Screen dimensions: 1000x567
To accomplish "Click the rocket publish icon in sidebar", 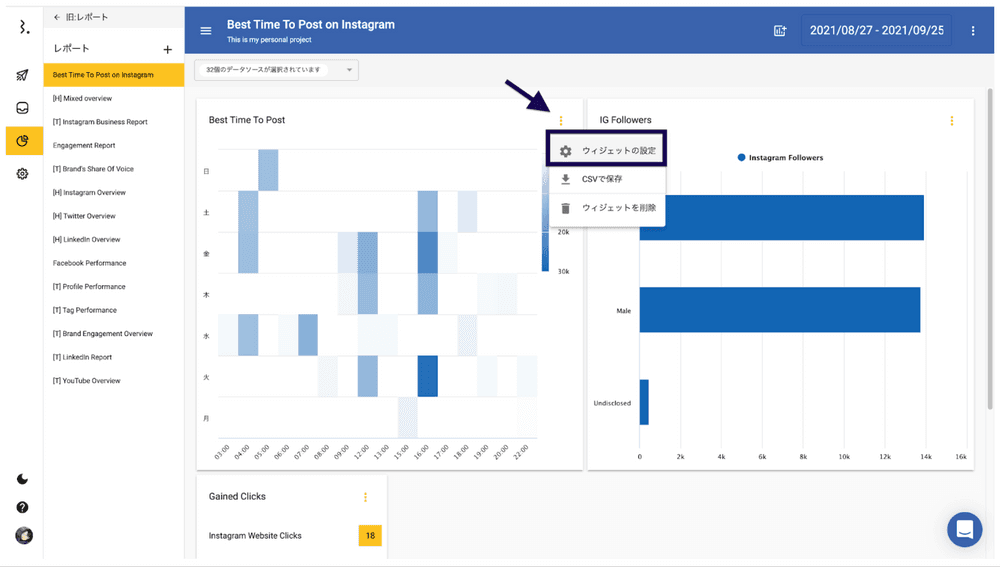I will coord(23,75).
